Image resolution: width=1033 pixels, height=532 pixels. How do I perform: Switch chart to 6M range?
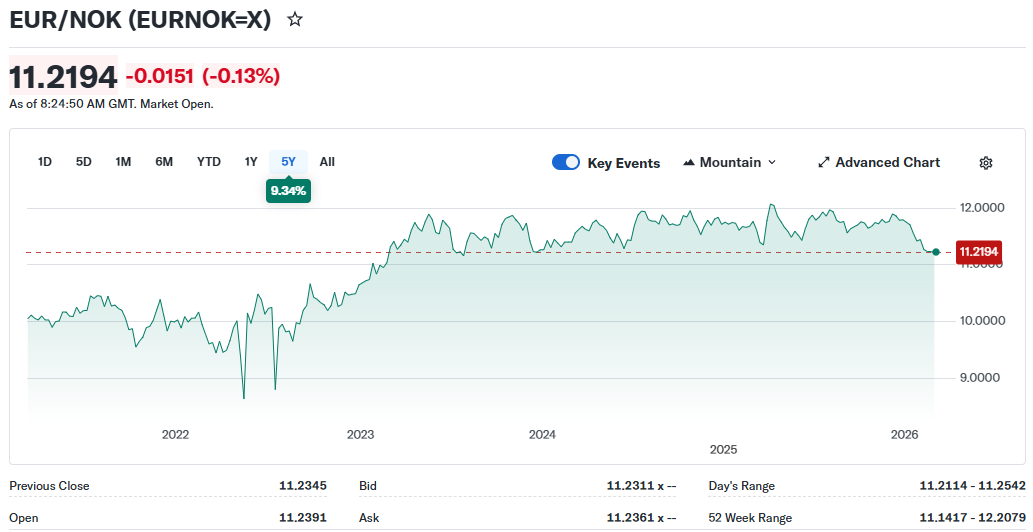tap(164, 162)
